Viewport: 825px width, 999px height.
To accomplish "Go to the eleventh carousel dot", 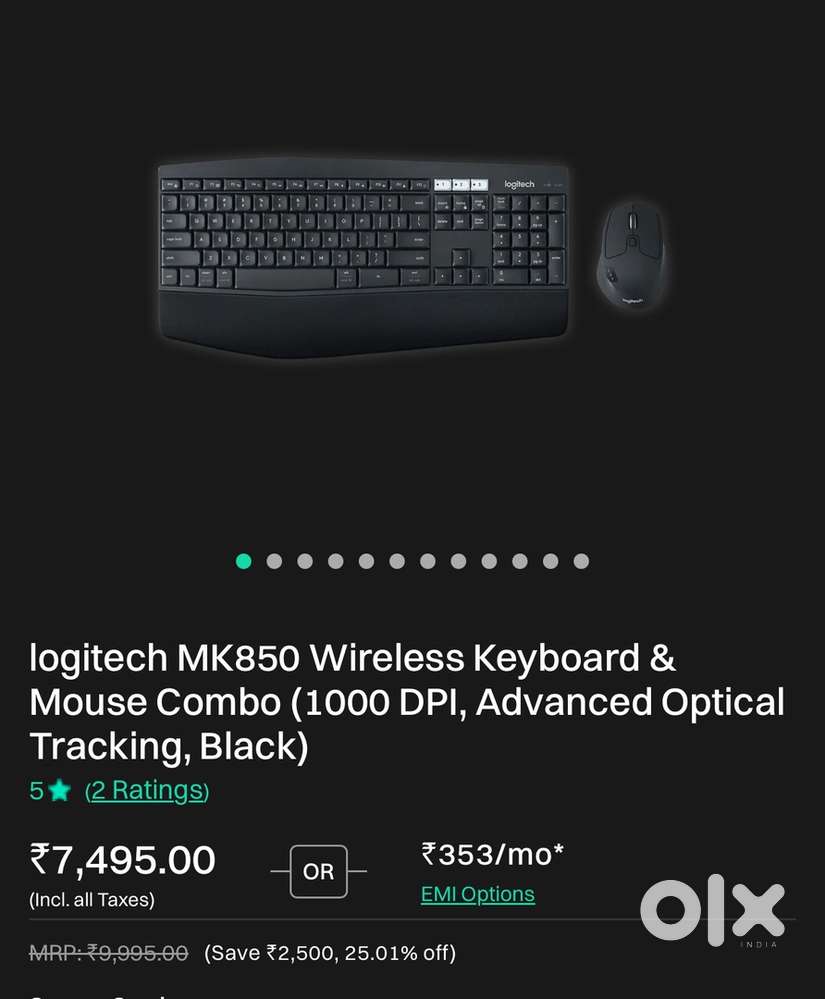I will pyautogui.click(x=550, y=561).
